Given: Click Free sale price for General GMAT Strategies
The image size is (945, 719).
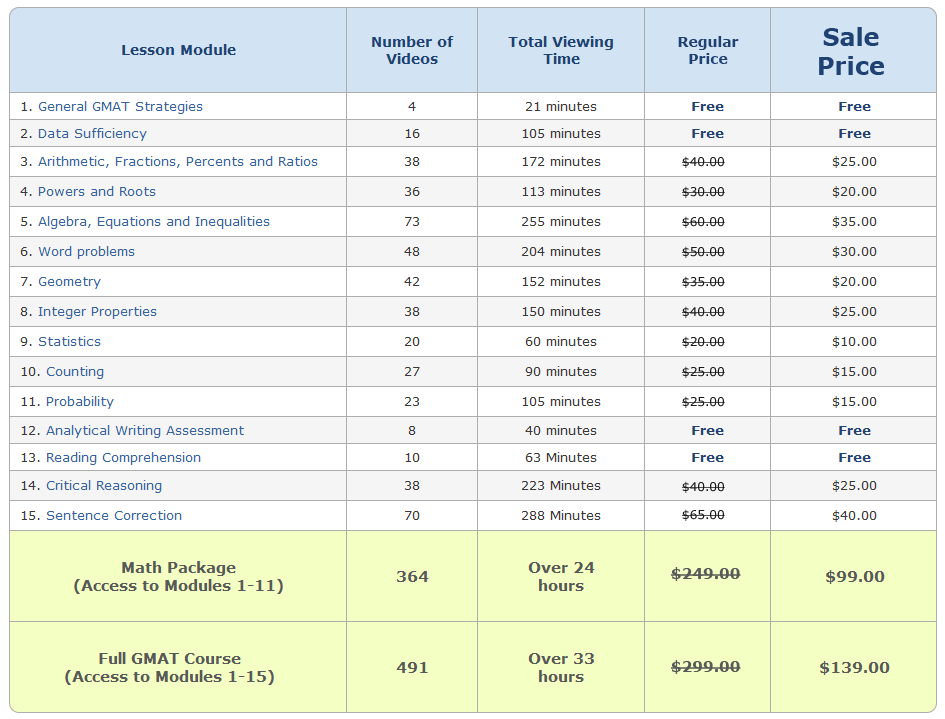Looking at the screenshot, I should 855,107.
